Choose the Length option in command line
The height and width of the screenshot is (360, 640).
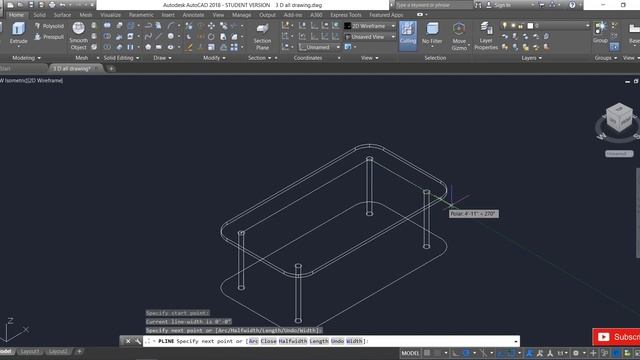point(319,341)
